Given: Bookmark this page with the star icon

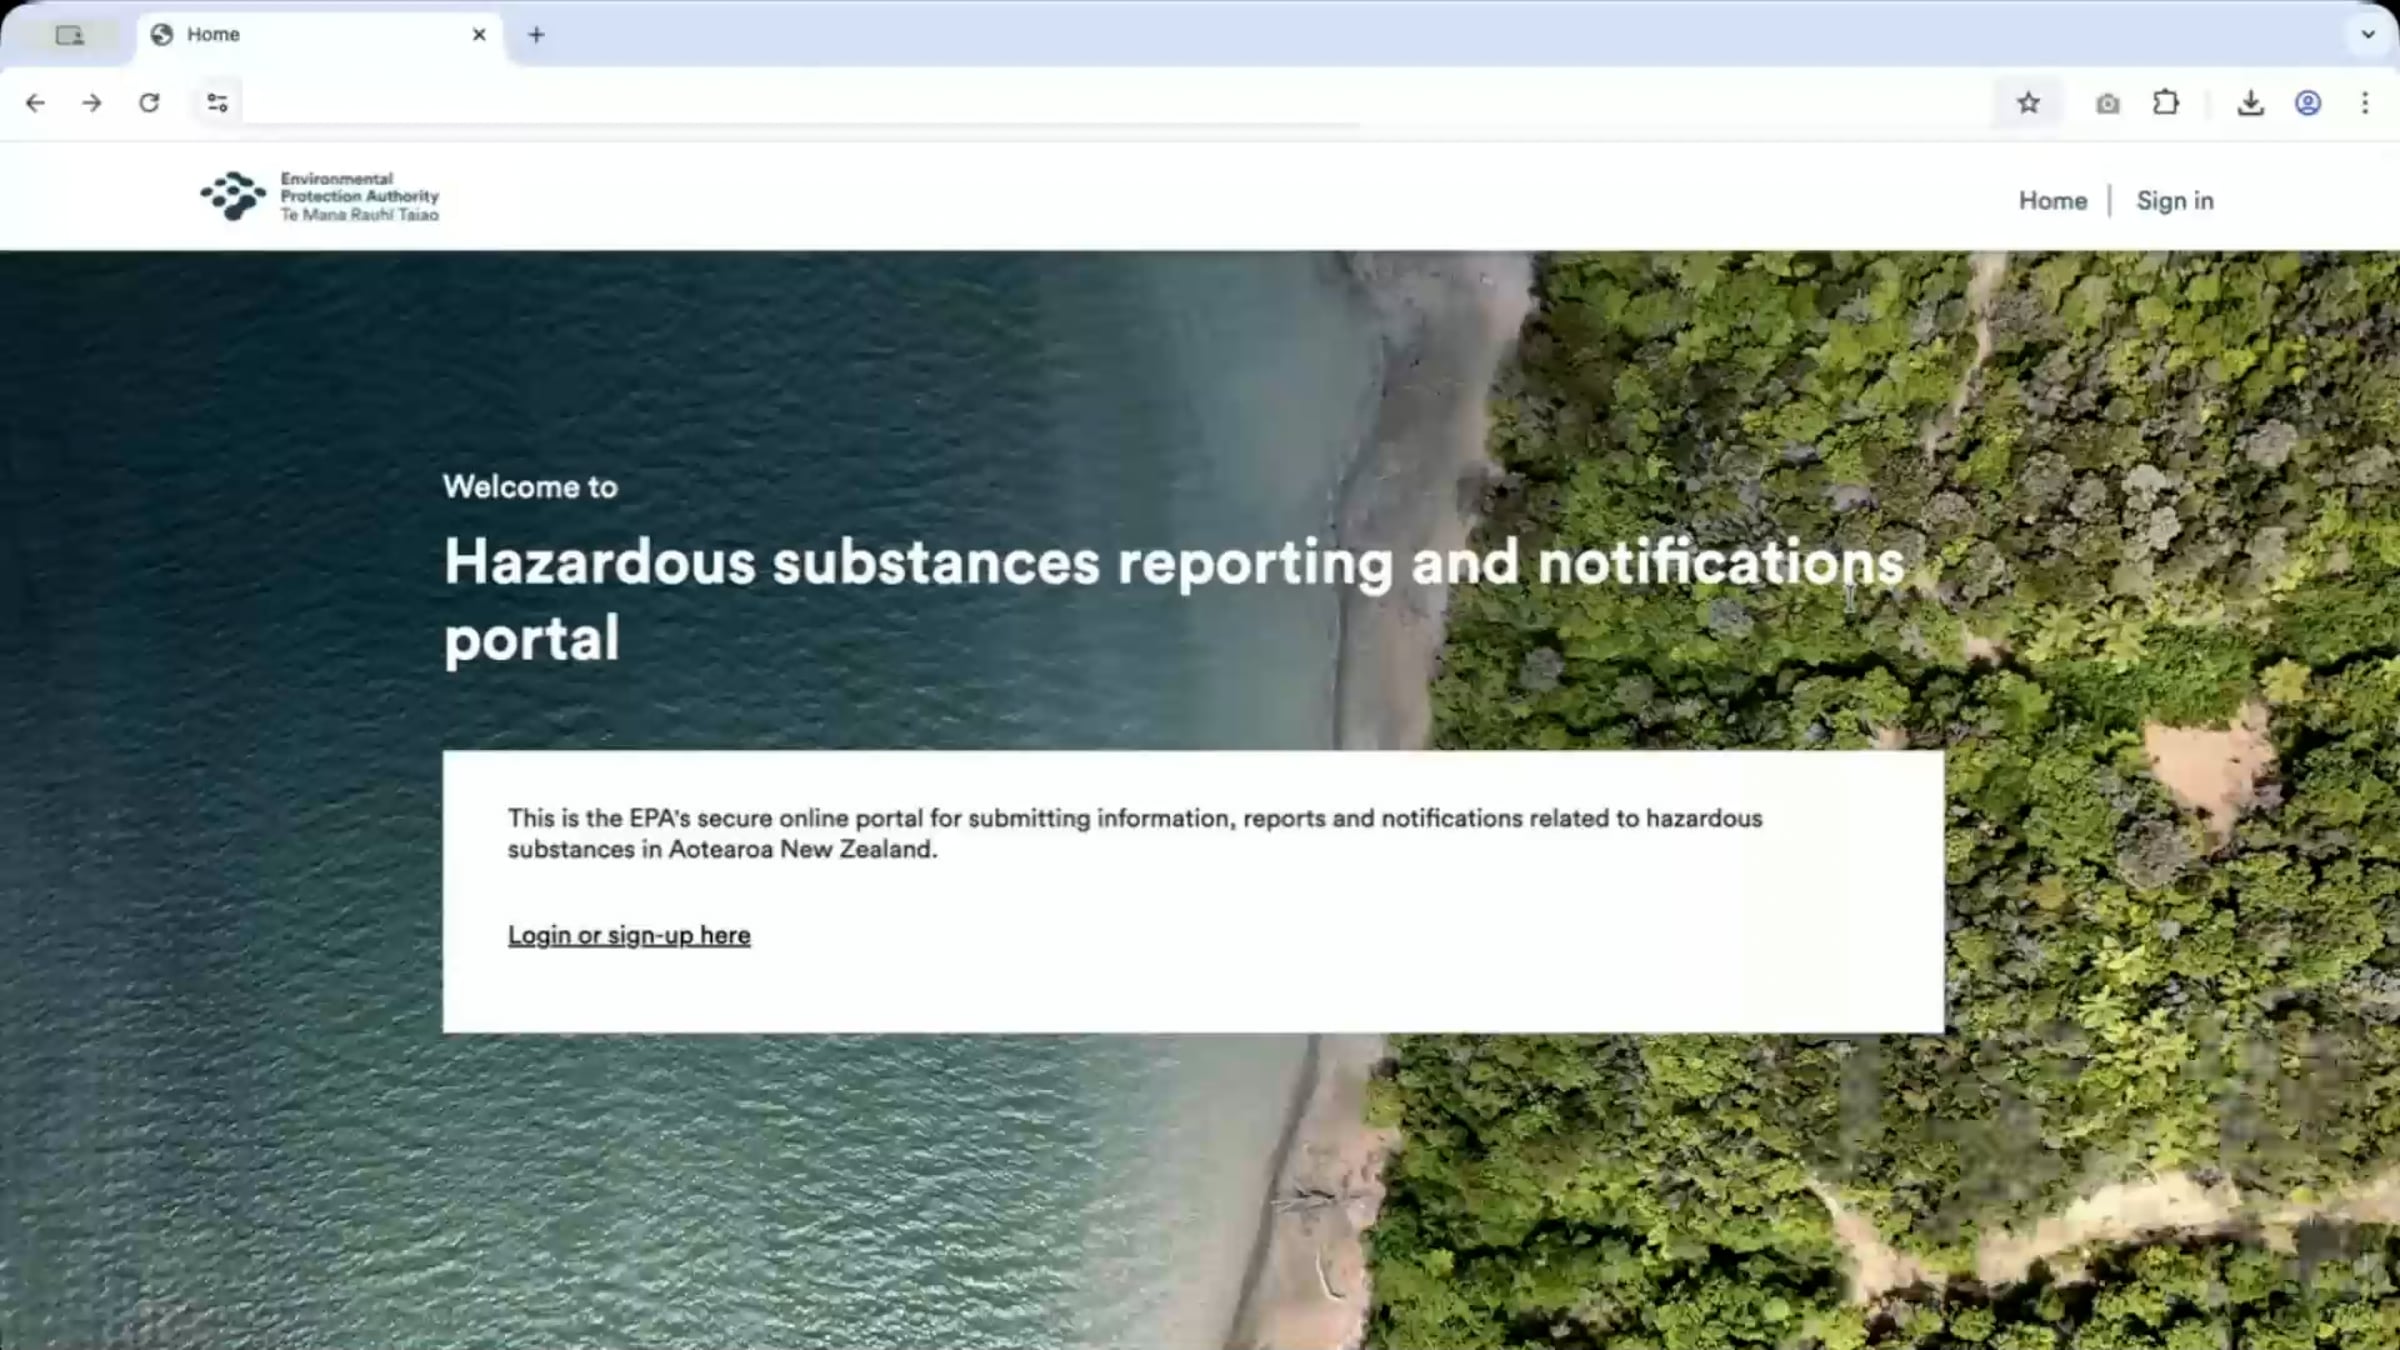Looking at the screenshot, I should click(2028, 103).
